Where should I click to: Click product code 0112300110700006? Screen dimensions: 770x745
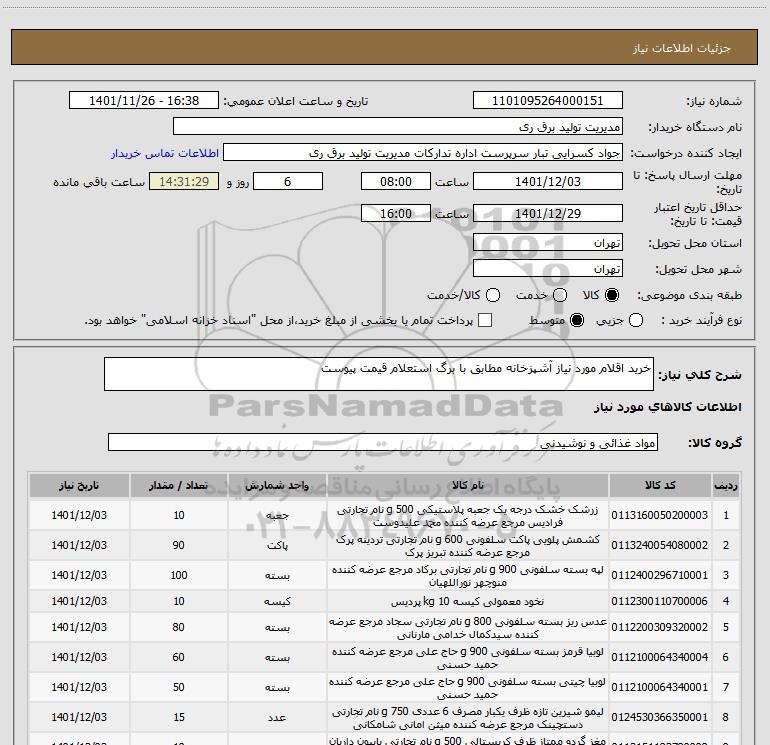coord(660,601)
